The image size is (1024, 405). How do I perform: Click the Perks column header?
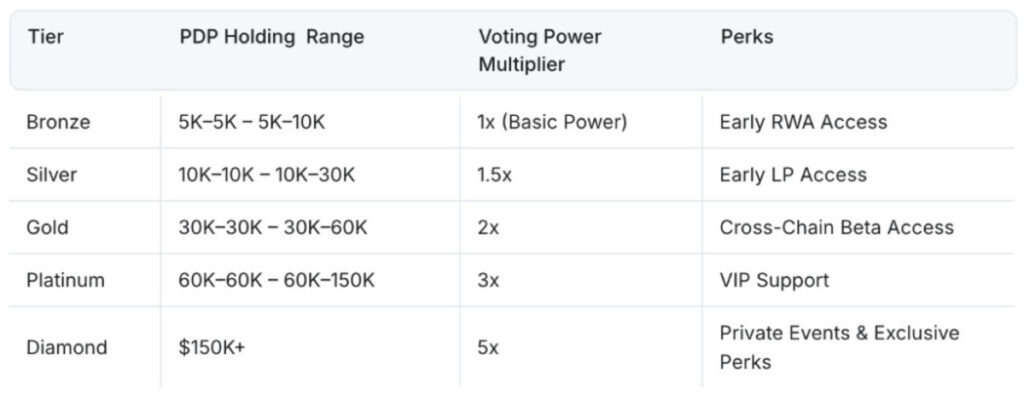pyautogui.click(x=746, y=37)
